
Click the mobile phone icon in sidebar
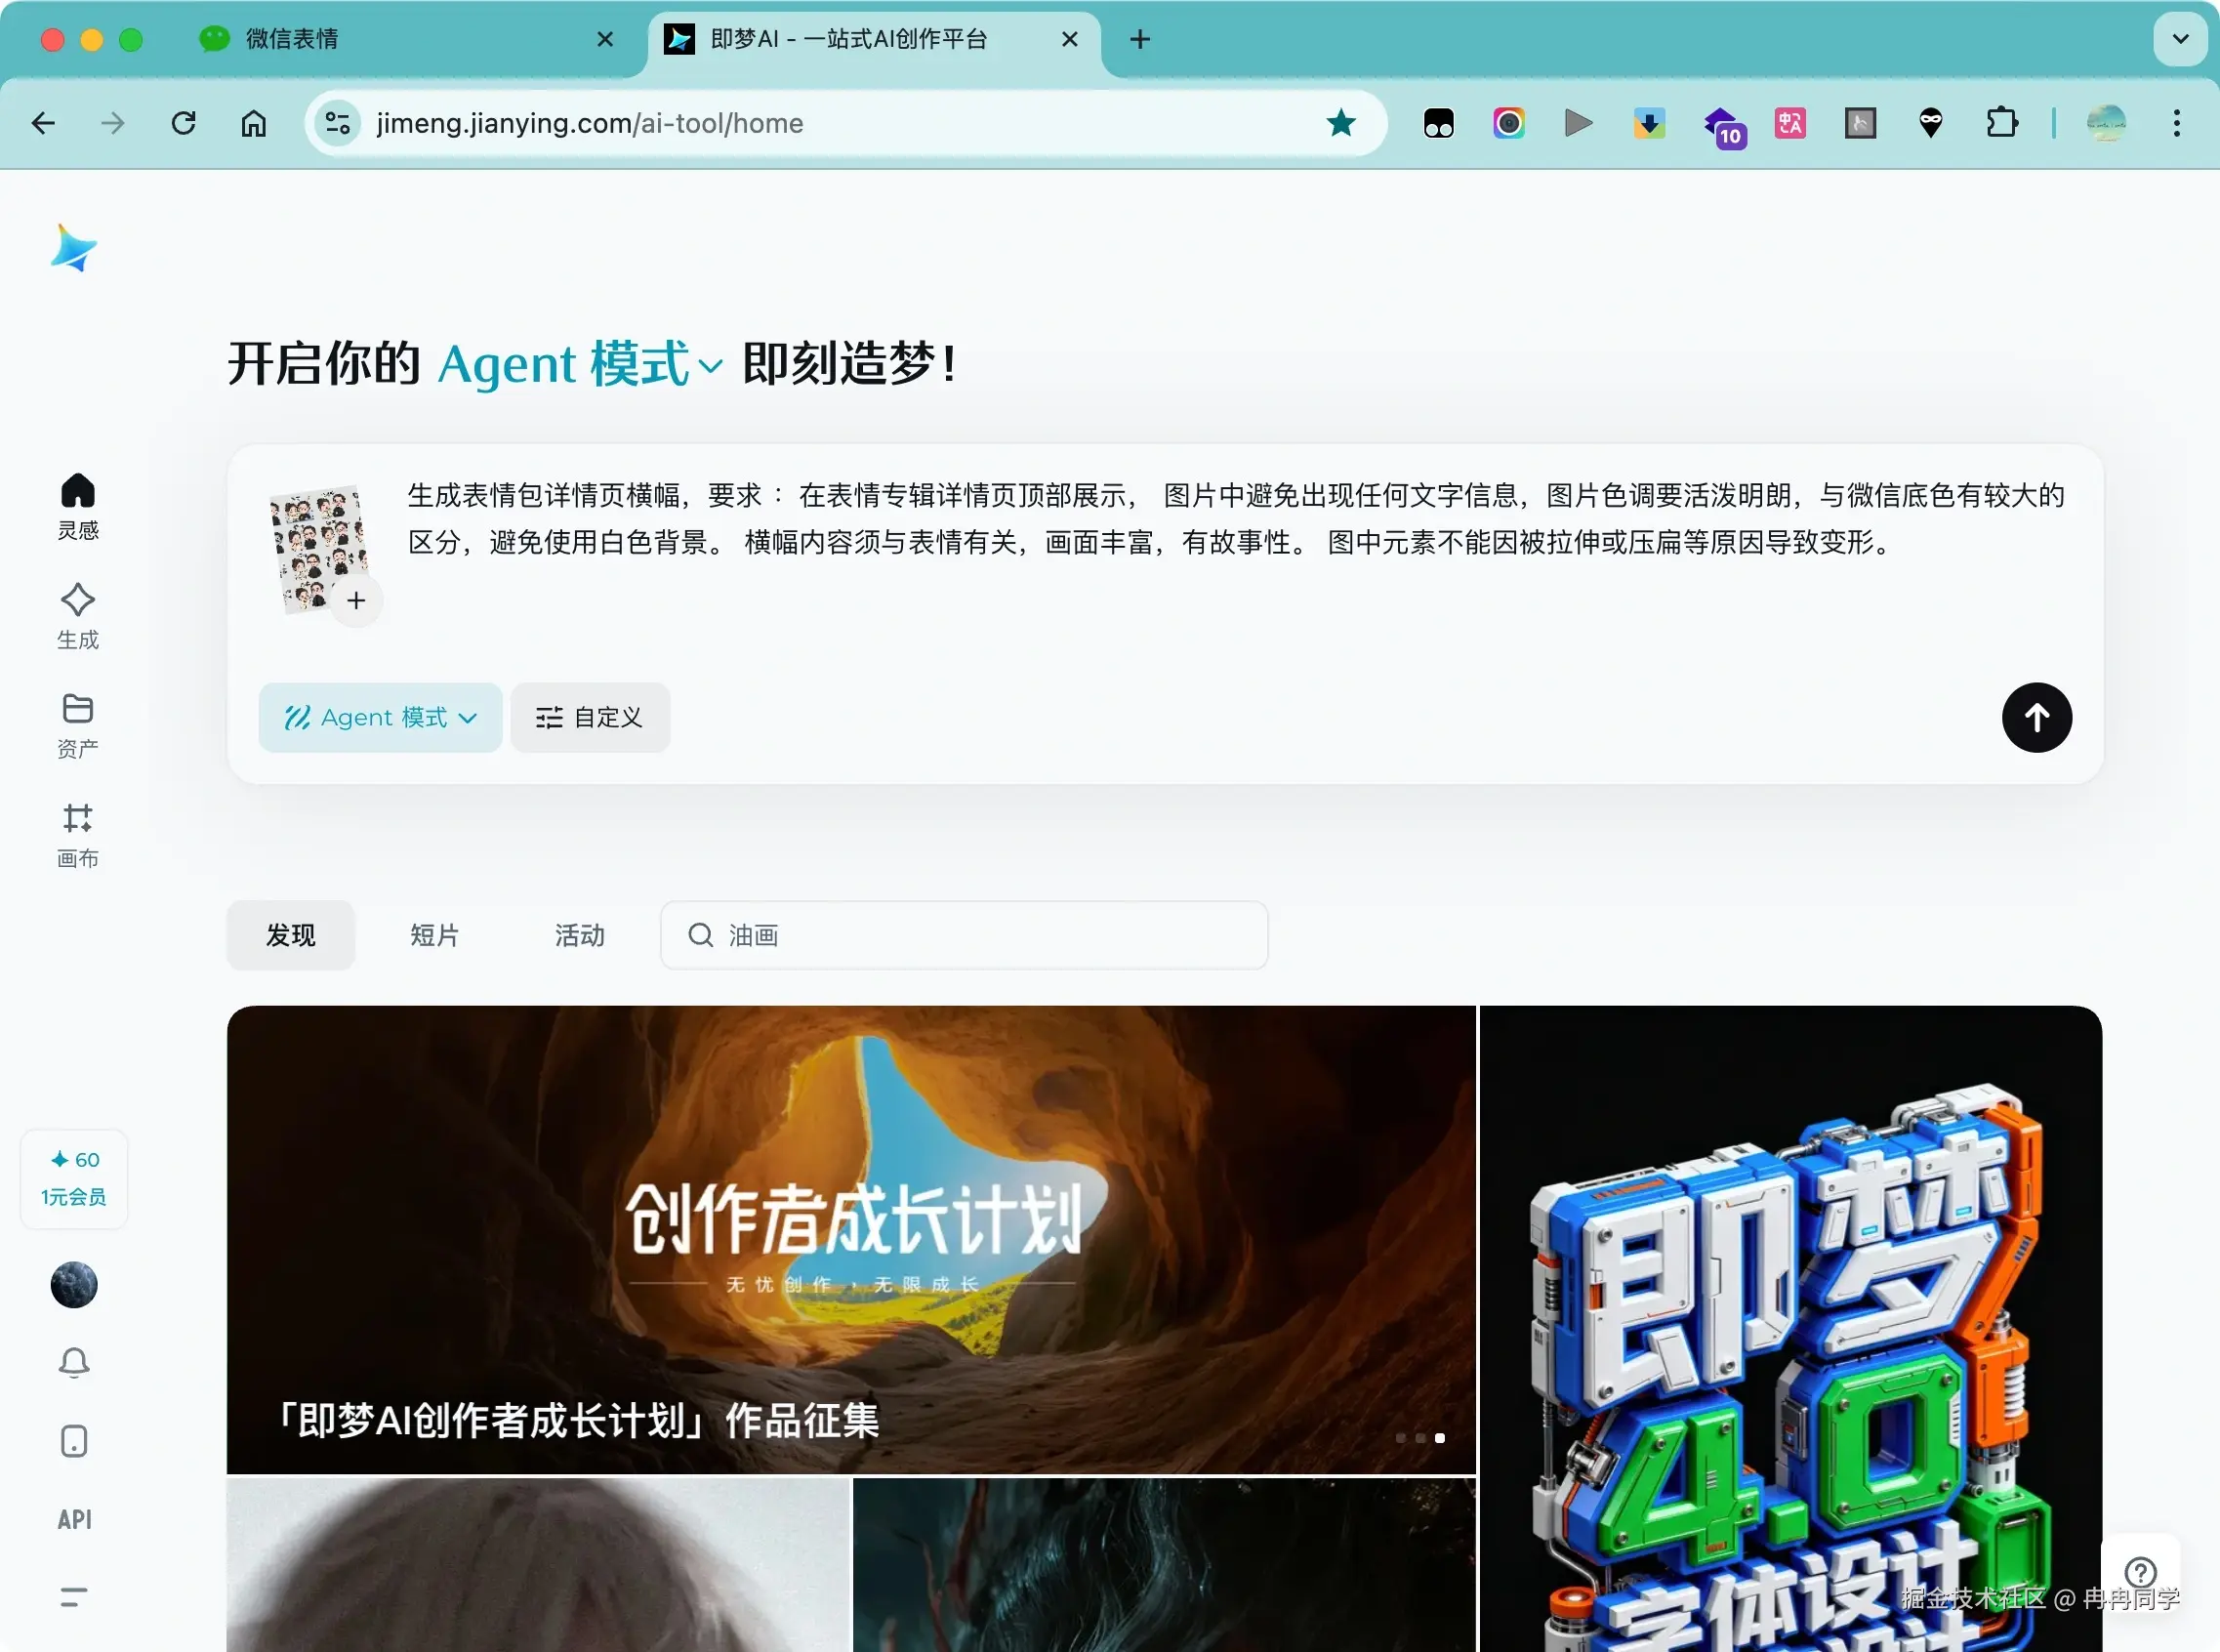(x=74, y=1440)
